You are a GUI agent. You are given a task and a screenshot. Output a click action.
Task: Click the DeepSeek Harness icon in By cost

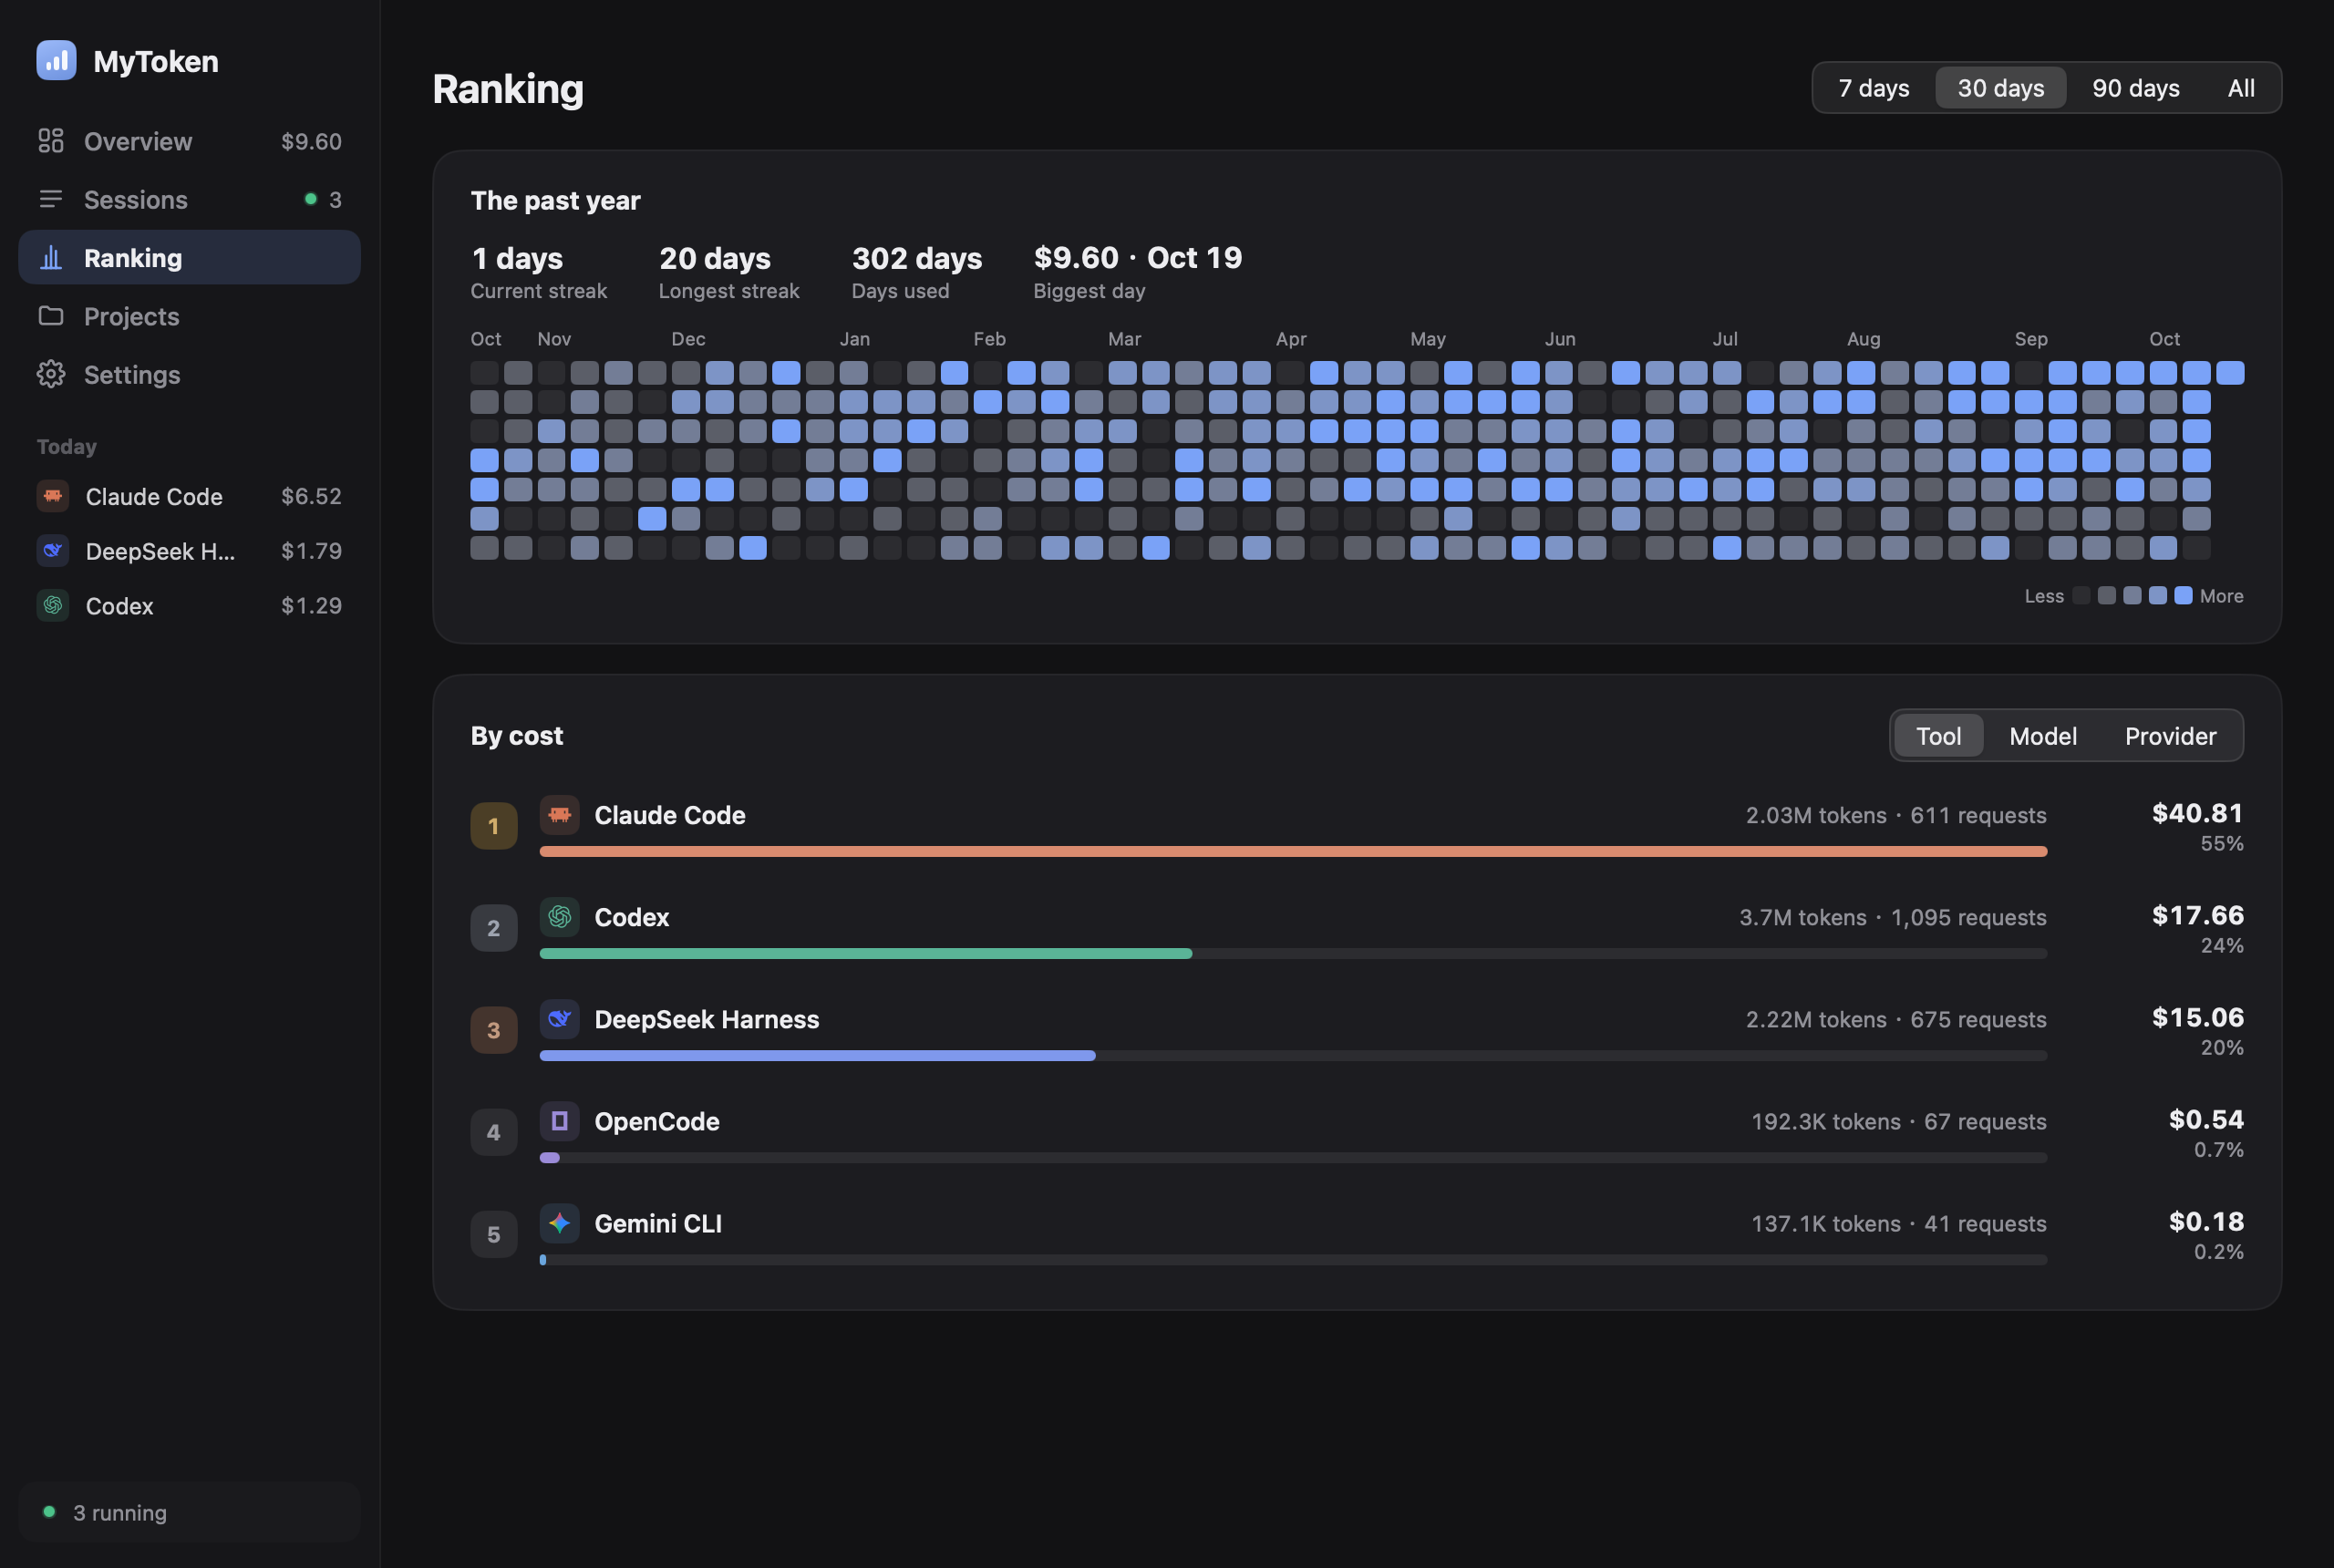click(x=560, y=1019)
